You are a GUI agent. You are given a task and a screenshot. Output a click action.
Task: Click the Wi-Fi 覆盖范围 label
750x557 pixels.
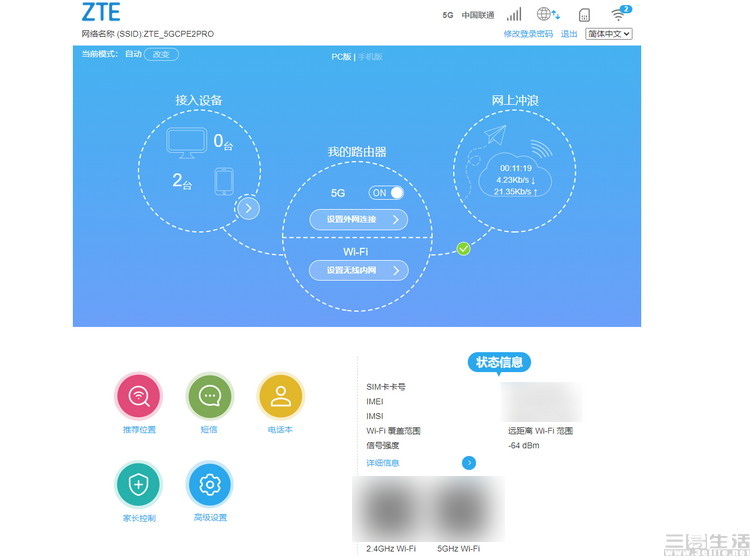(x=393, y=431)
